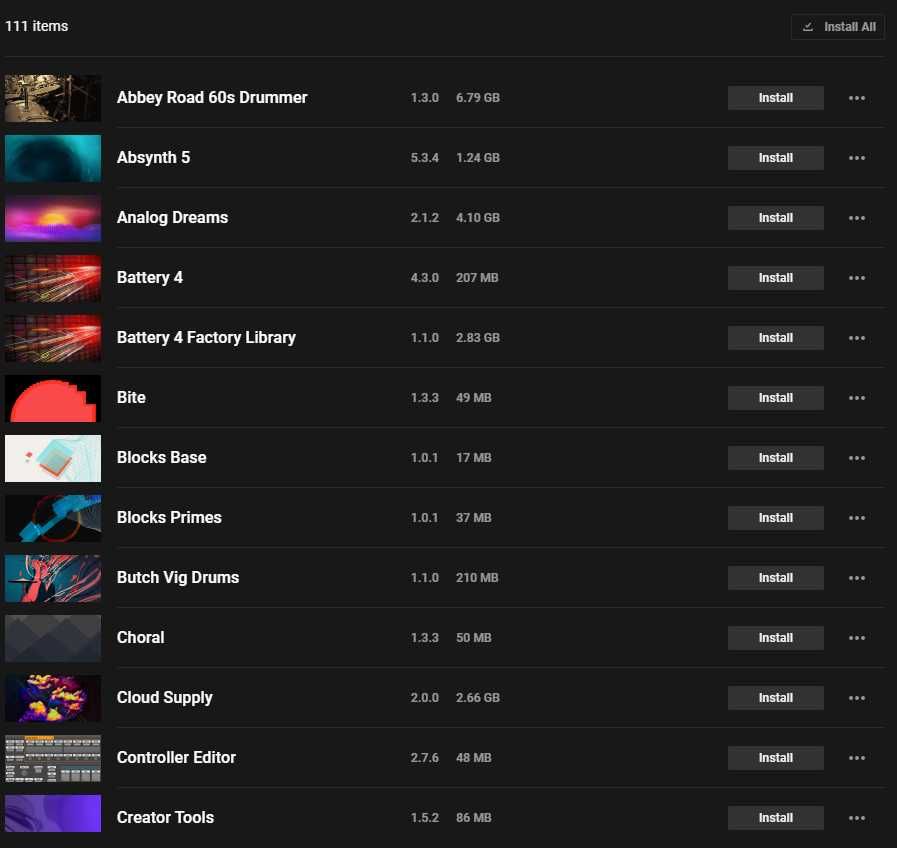Click the Analog Dreams sunset thumbnail

(x=53, y=218)
